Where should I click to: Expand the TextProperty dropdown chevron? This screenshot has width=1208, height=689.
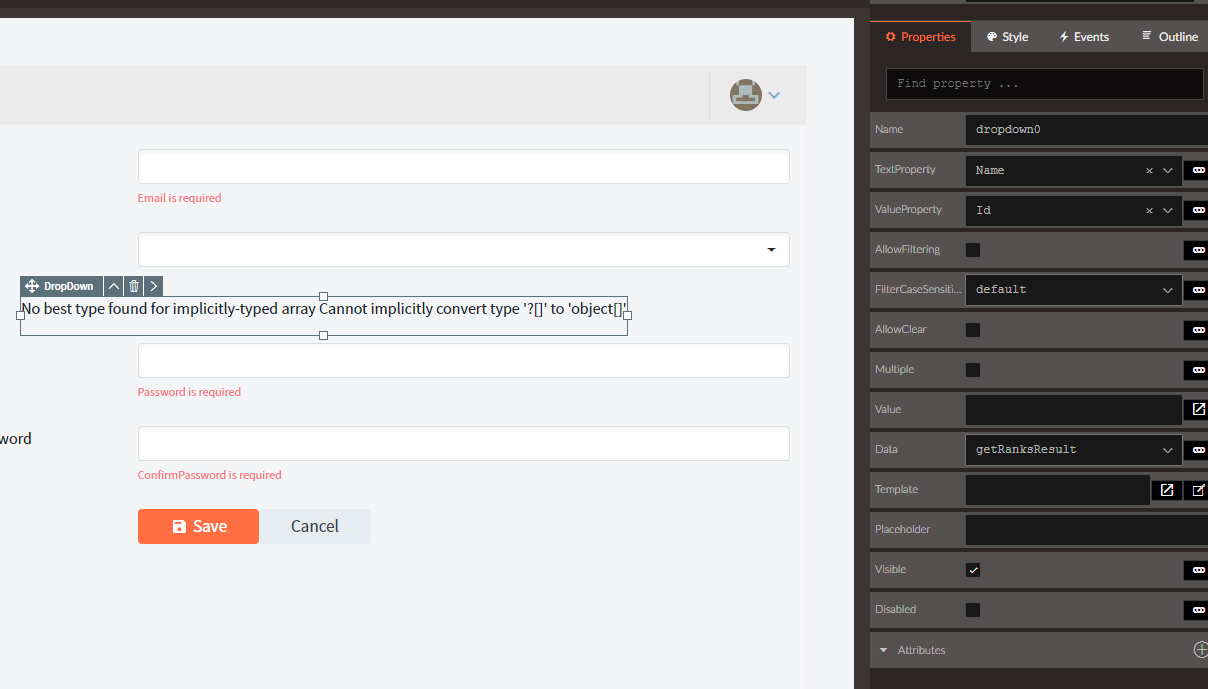[1167, 170]
